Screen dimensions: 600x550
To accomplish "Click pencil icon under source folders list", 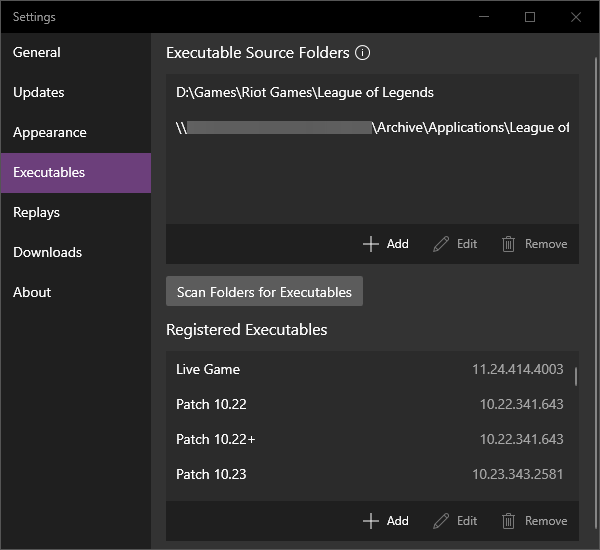I will [x=440, y=244].
